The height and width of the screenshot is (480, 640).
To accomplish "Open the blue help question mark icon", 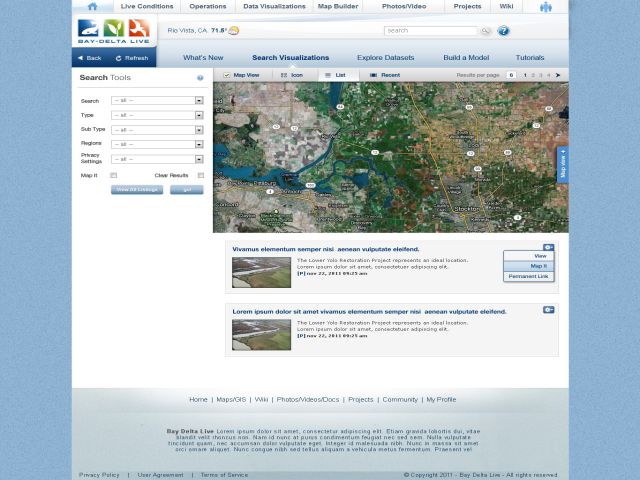I will point(503,31).
